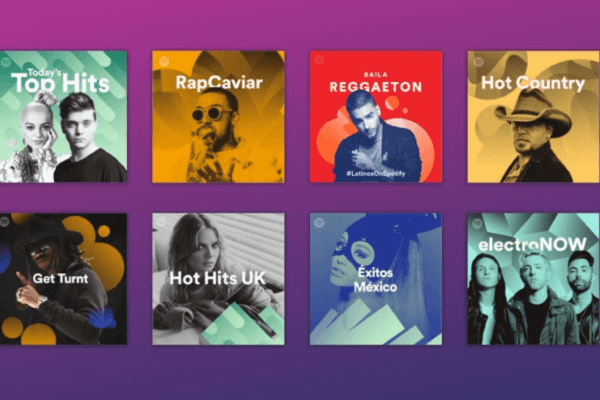Click the #LatinosOnSpotify hashtag text

point(375,173)
